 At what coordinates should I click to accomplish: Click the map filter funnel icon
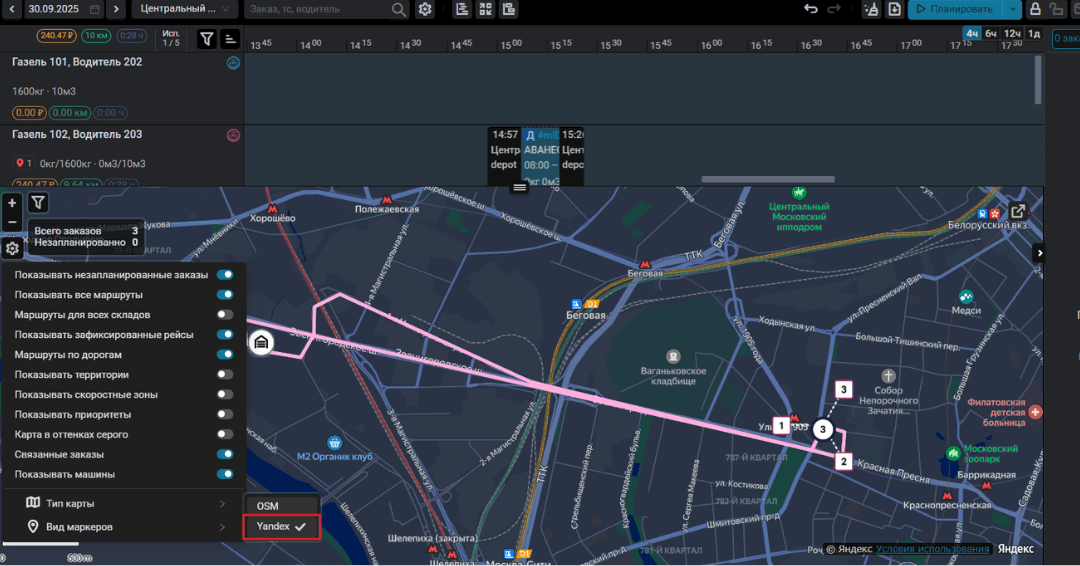pyautogui.click(x=38, y=202)
